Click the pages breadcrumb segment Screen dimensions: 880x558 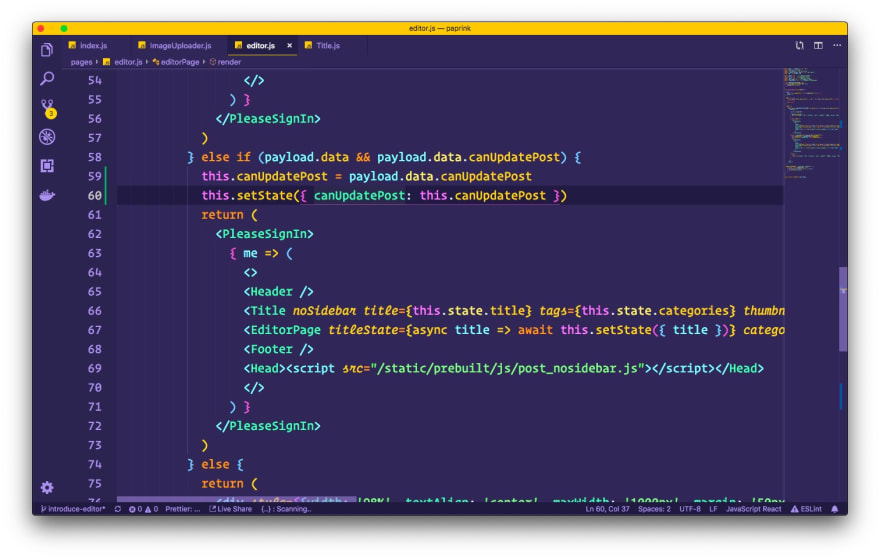[x=81, y=62]
